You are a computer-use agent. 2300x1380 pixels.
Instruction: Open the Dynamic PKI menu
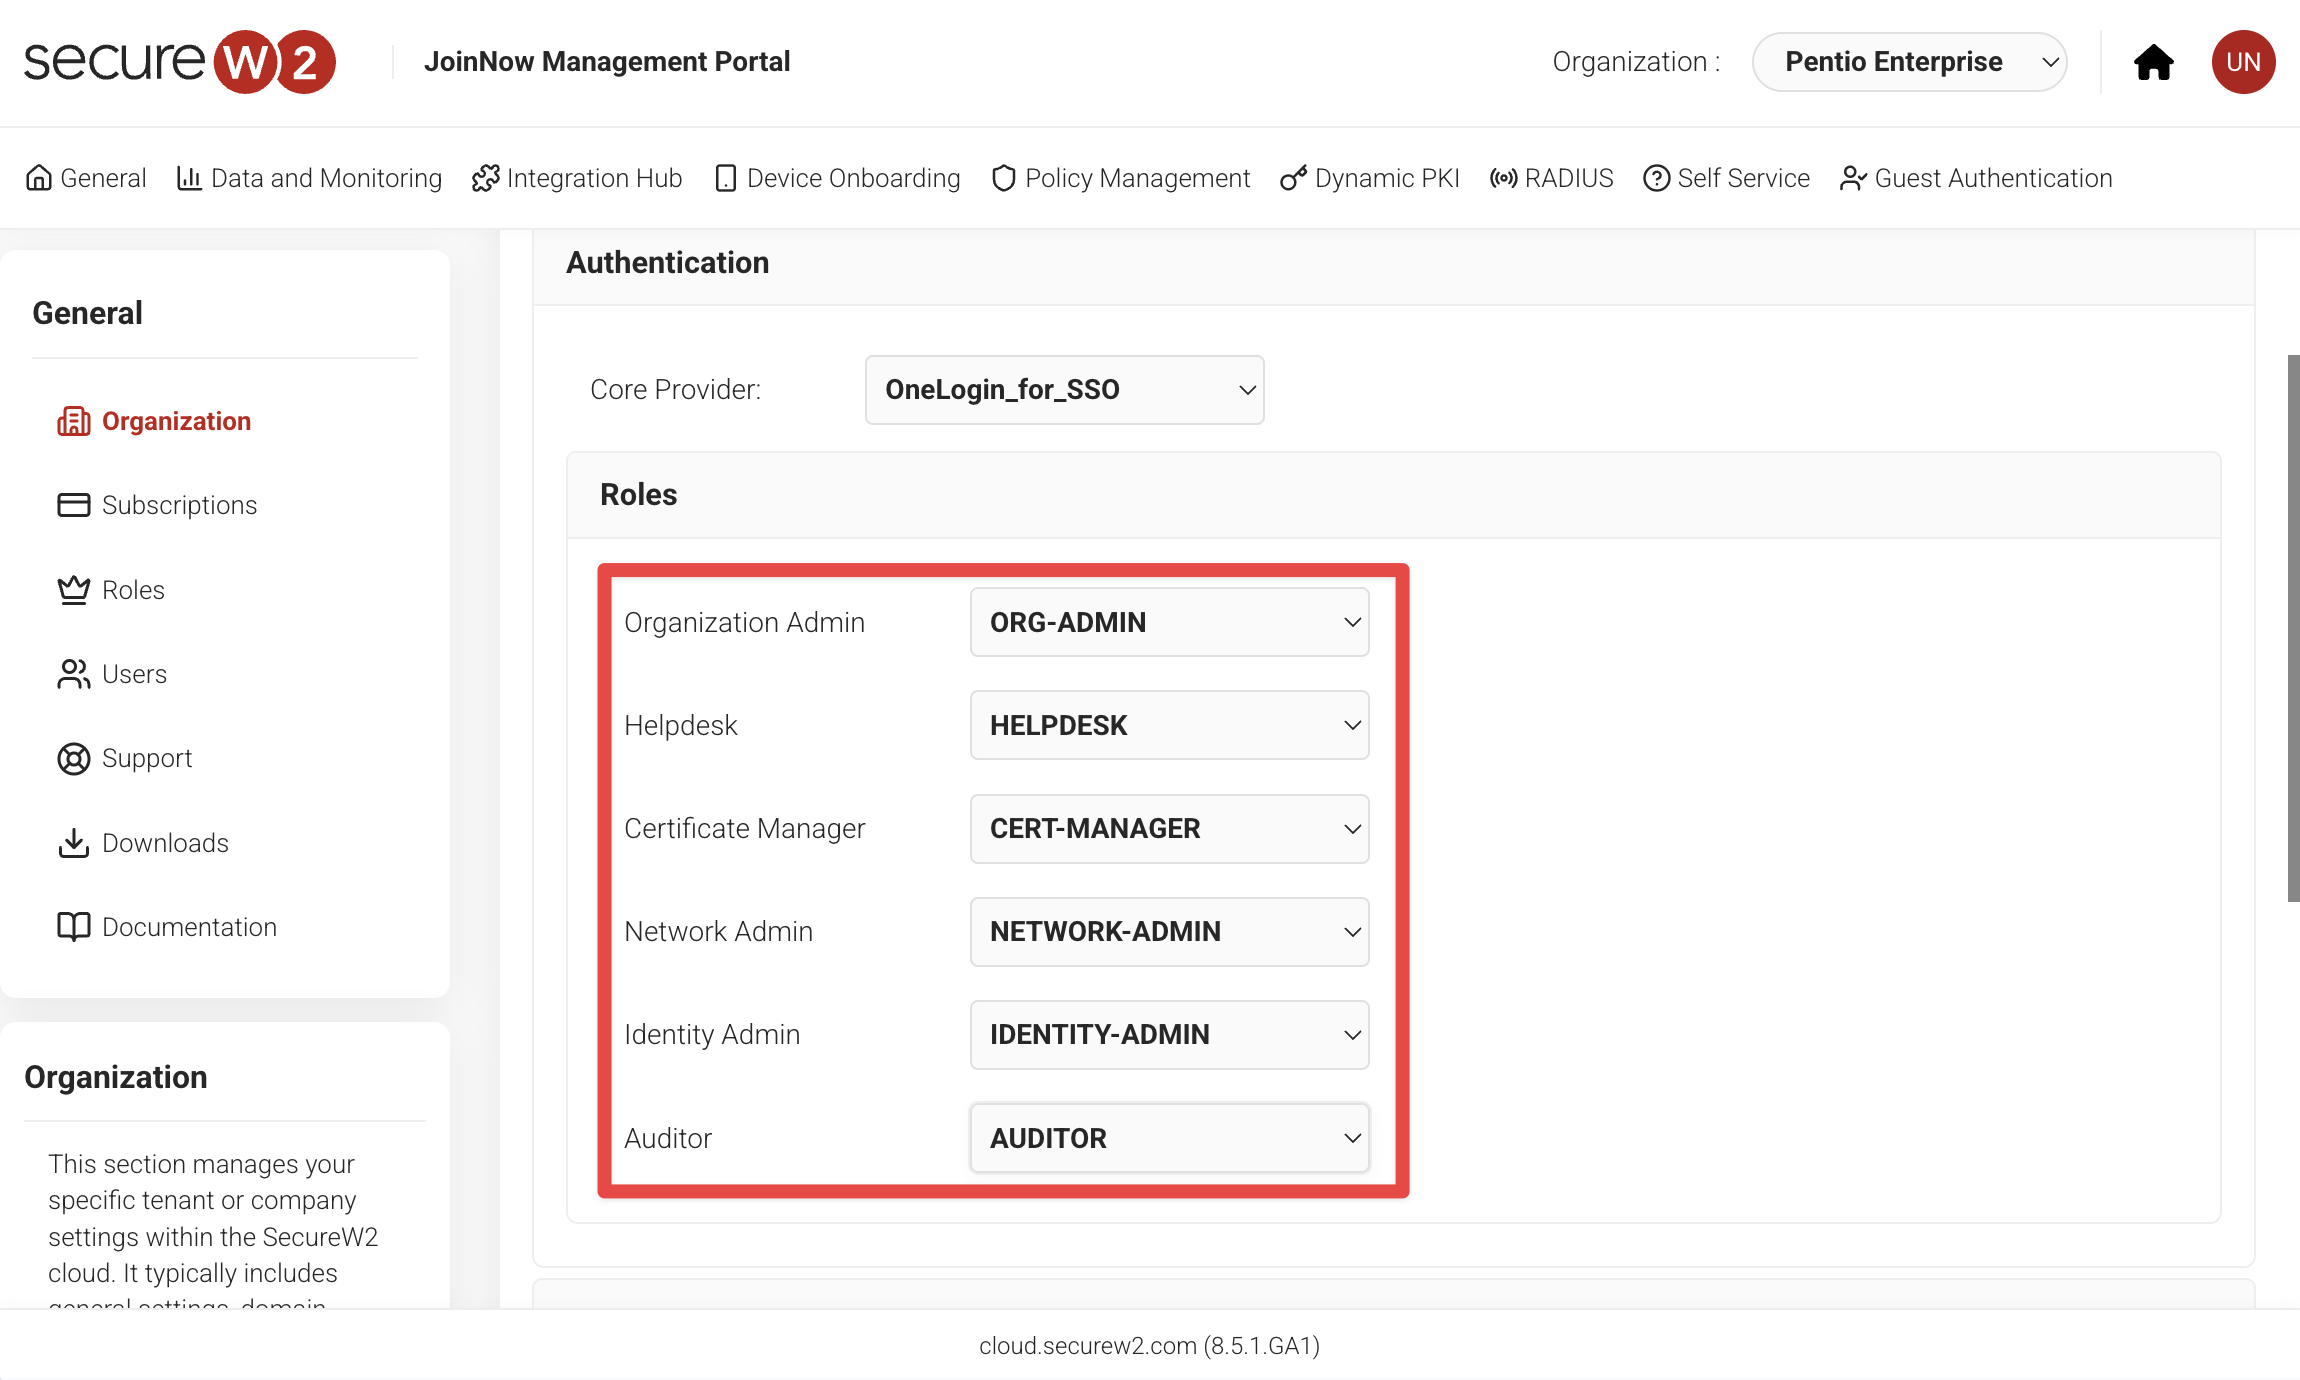(x=1370, y=178)
